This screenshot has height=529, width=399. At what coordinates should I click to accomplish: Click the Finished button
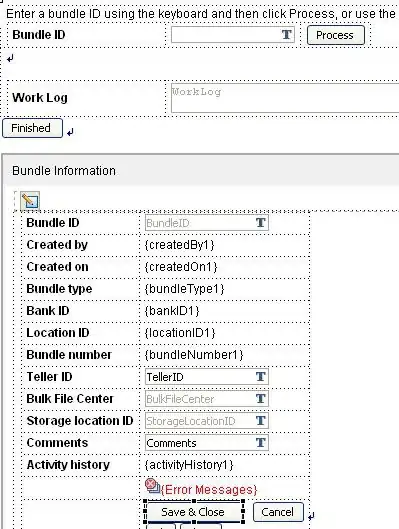click(x=32, y=128)
